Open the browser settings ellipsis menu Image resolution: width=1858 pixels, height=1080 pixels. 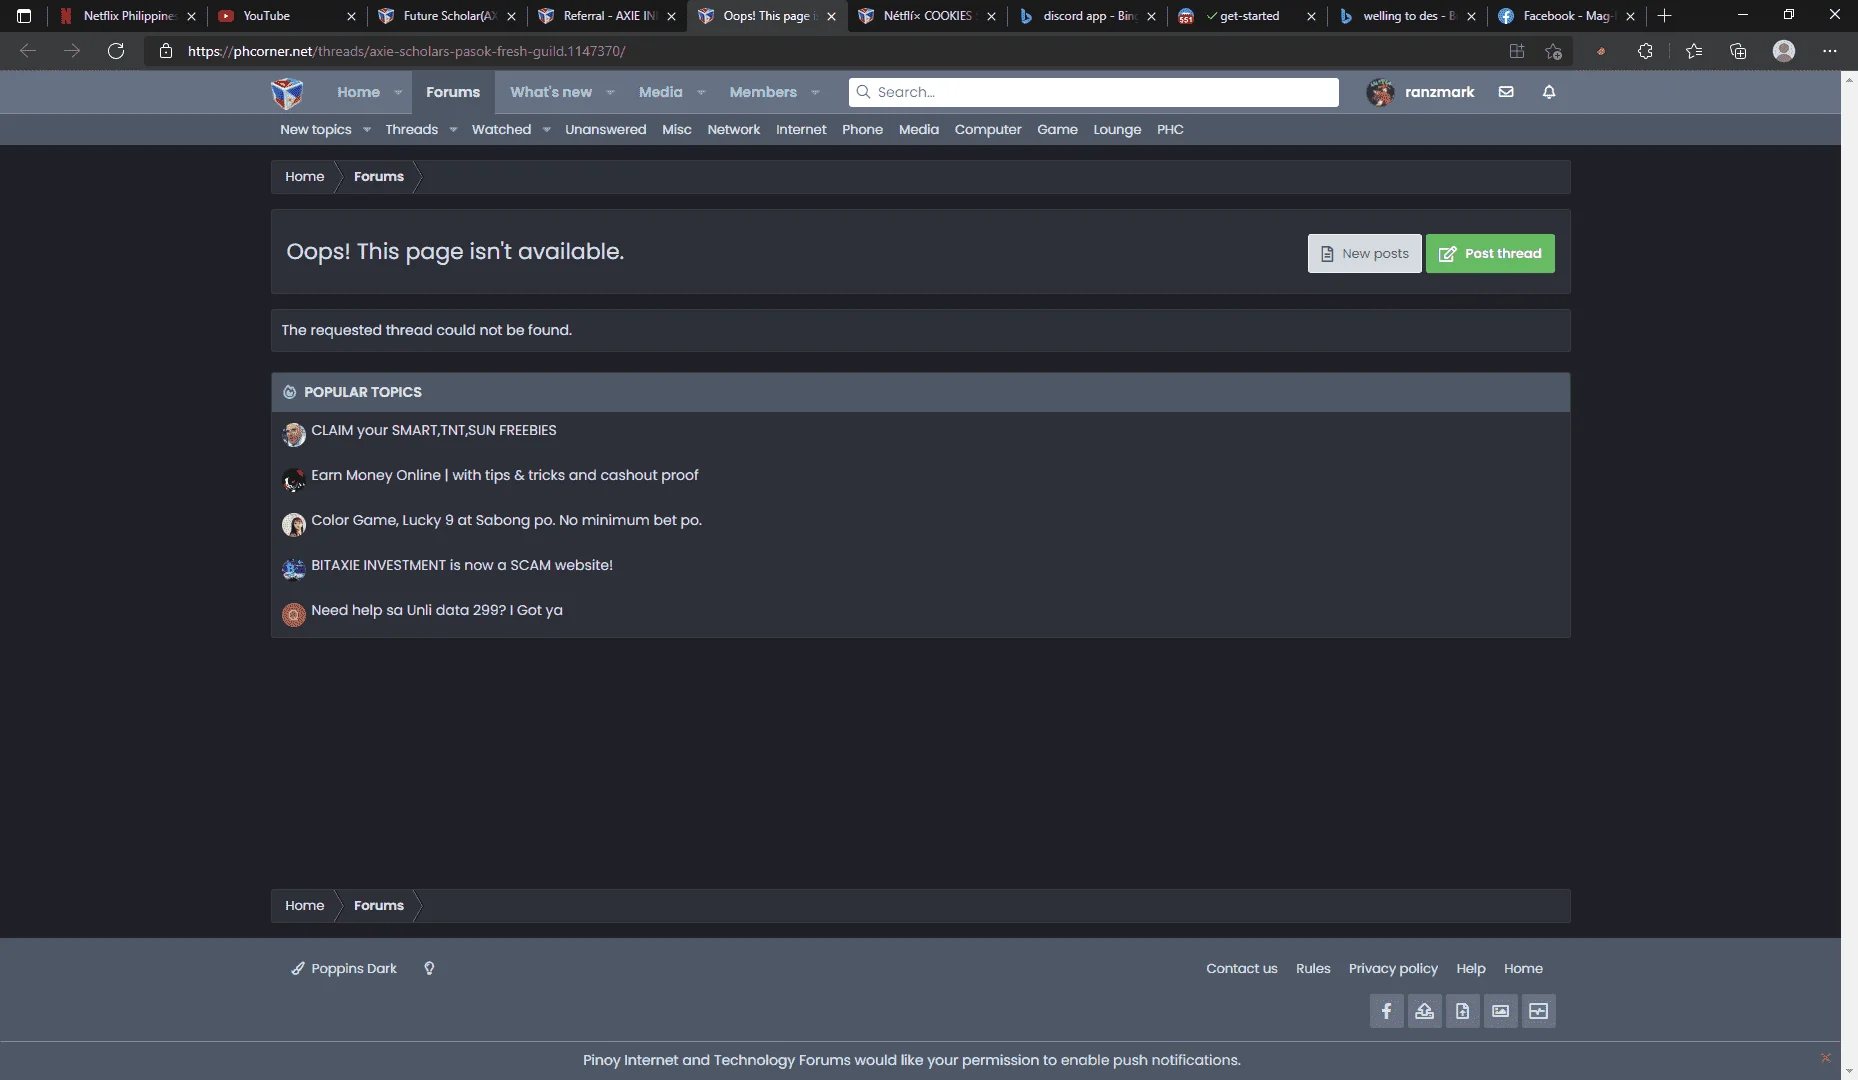1830,51
